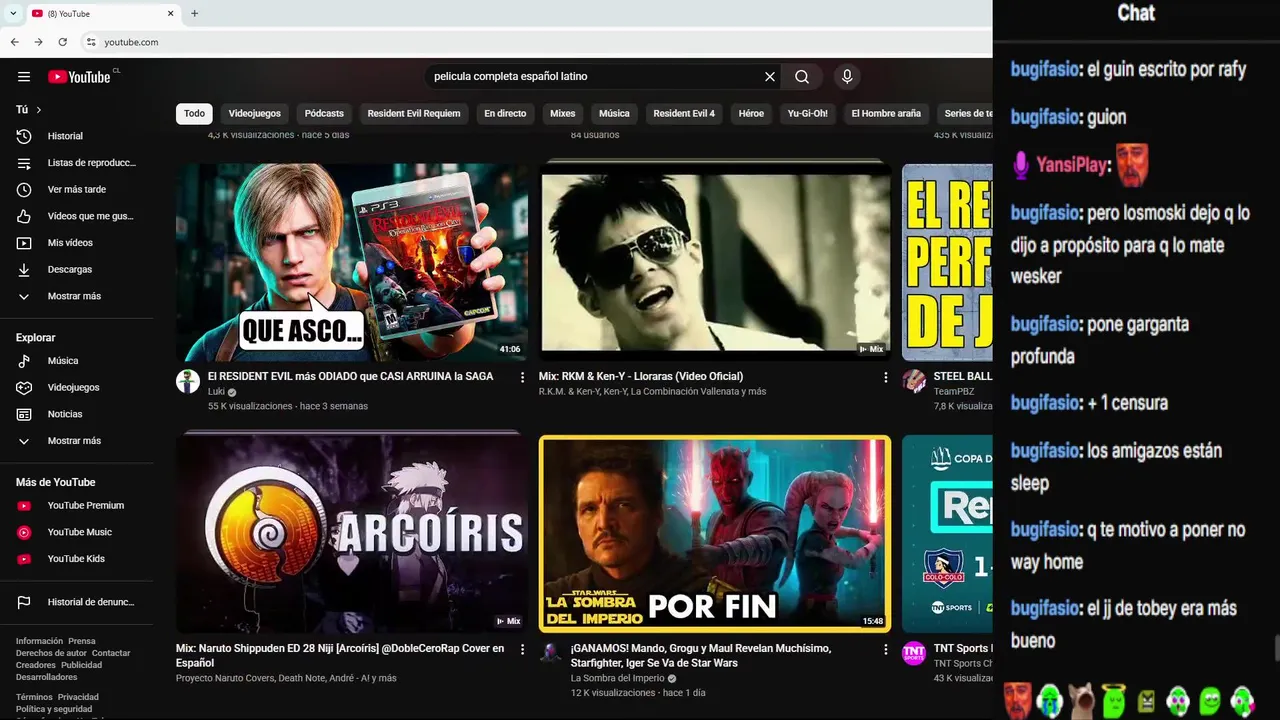Screen dimensions: 1280x720
Task: Go forward in browser
Action: pyautogui.click(x=38, y=42)
